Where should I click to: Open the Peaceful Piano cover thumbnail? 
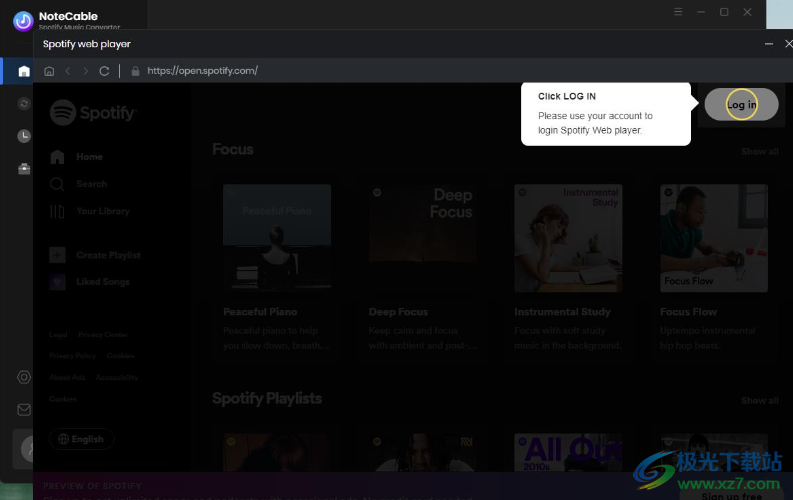click(277, 238)
